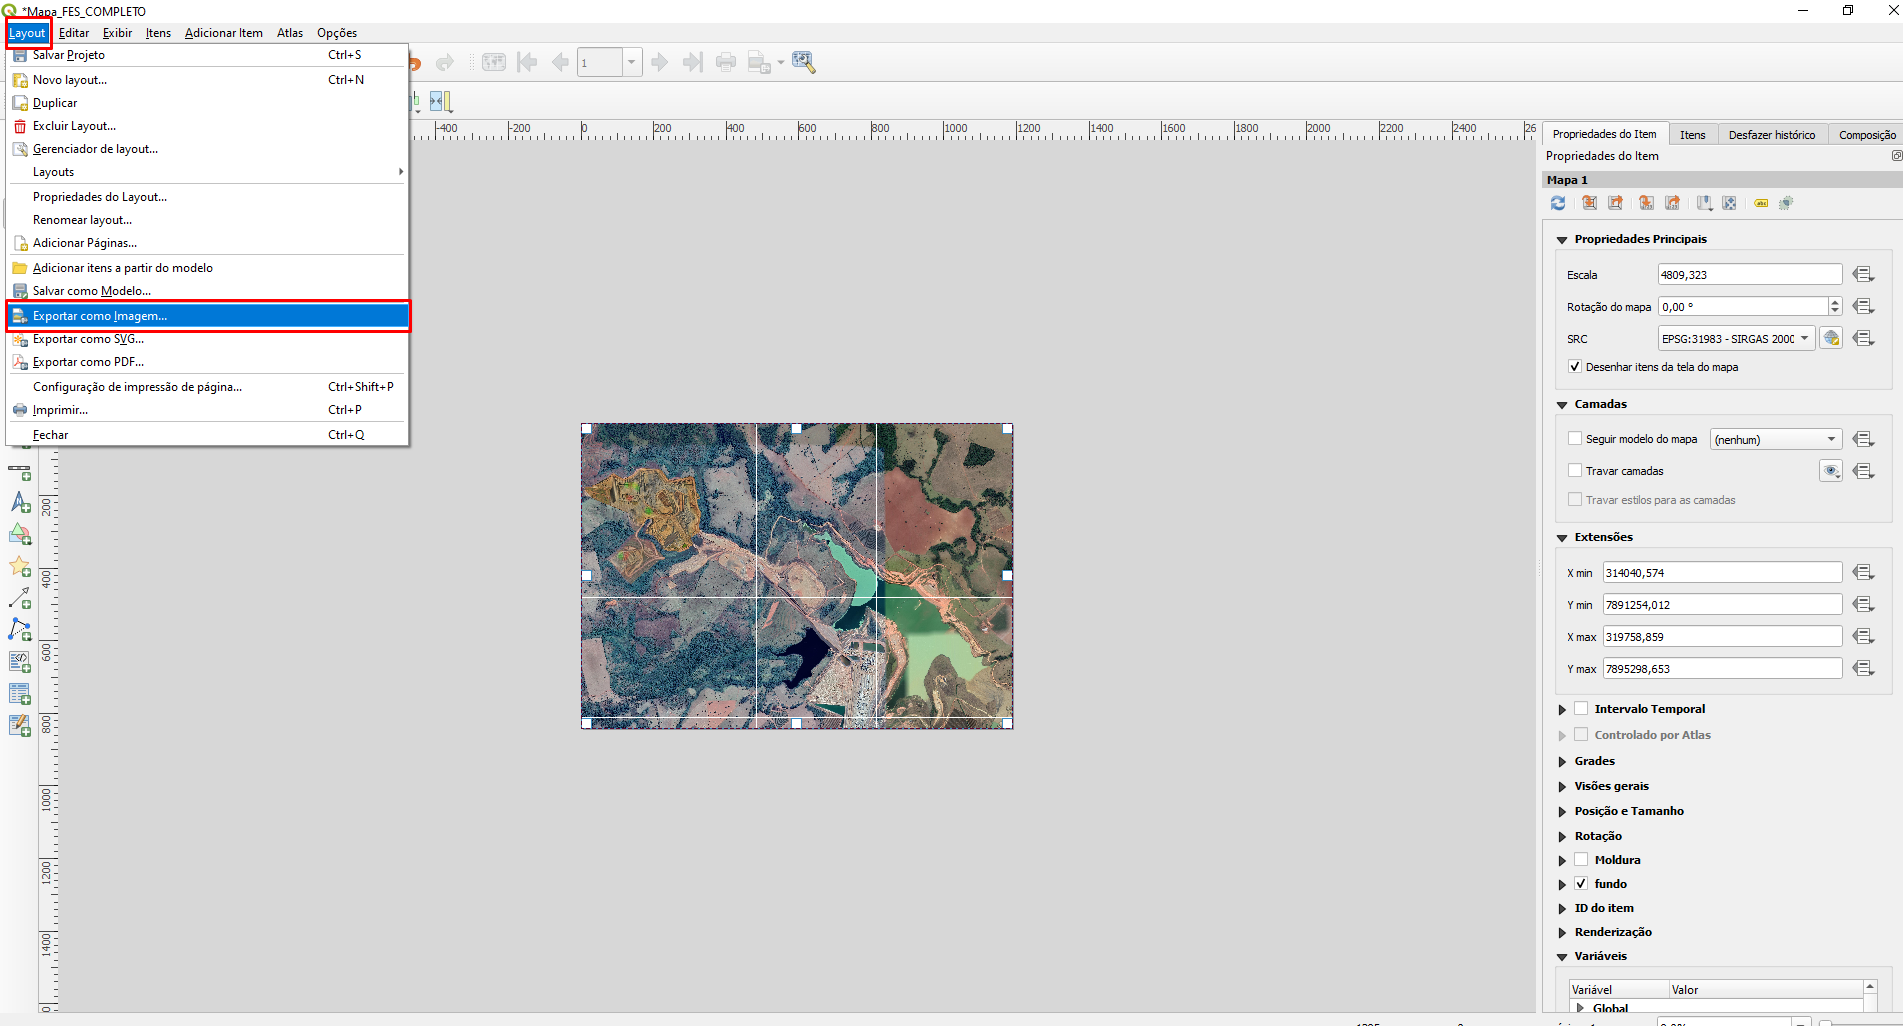1903x1026 pixels.
Task: Open the Layouts submenu
Action: [208, 172]
